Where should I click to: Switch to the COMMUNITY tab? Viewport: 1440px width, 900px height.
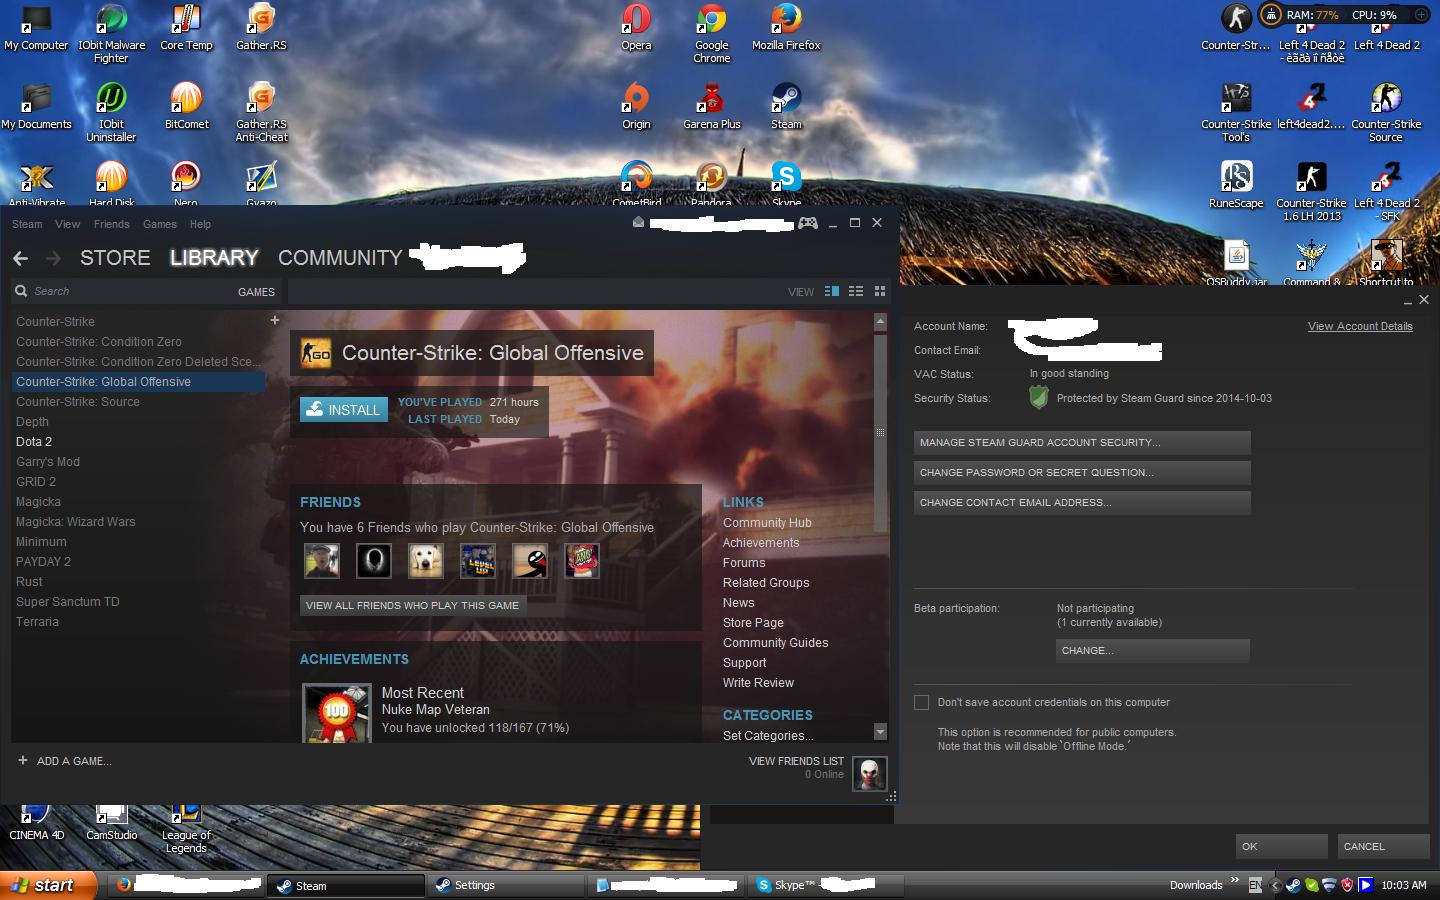click(340, 258)
